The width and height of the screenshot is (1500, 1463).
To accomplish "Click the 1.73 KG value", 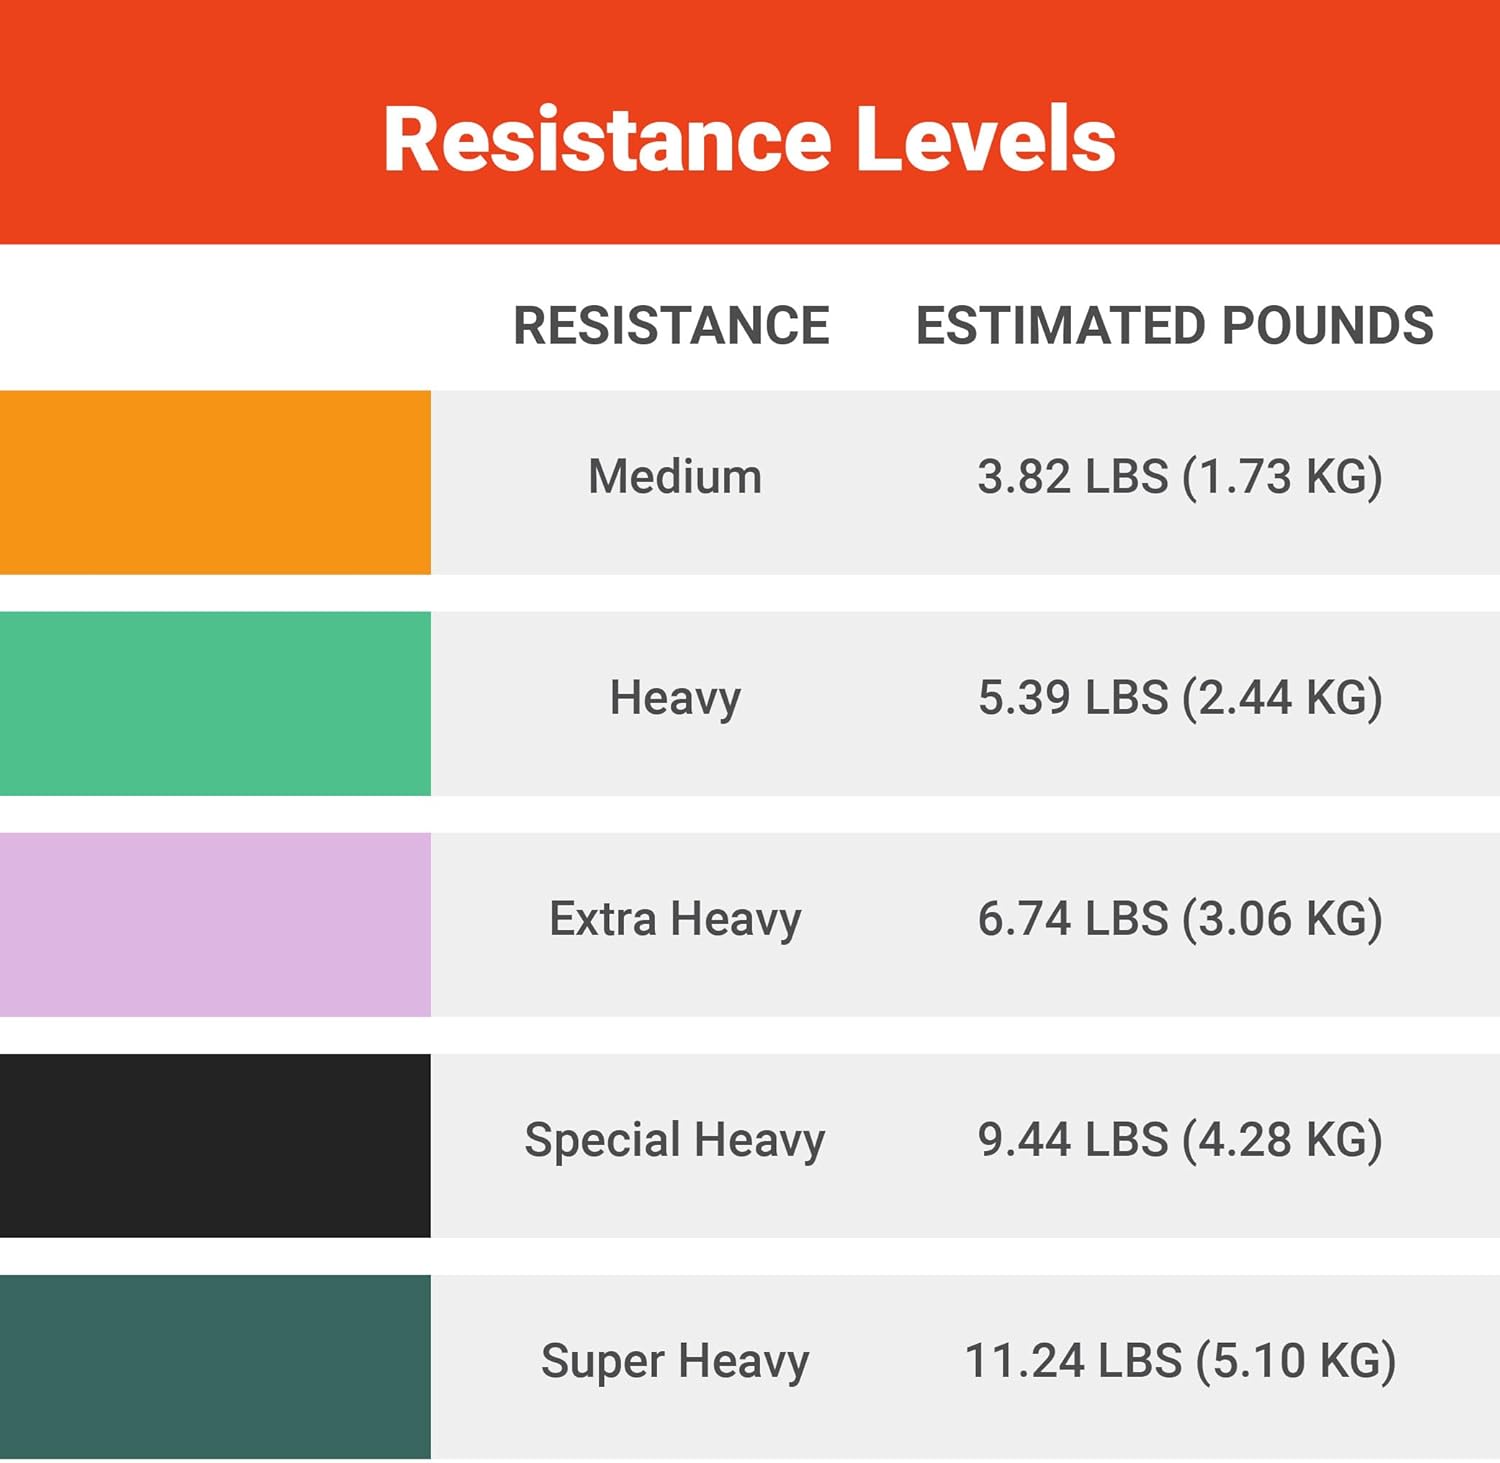I will pyautogui.click(x=1283, y=477).
